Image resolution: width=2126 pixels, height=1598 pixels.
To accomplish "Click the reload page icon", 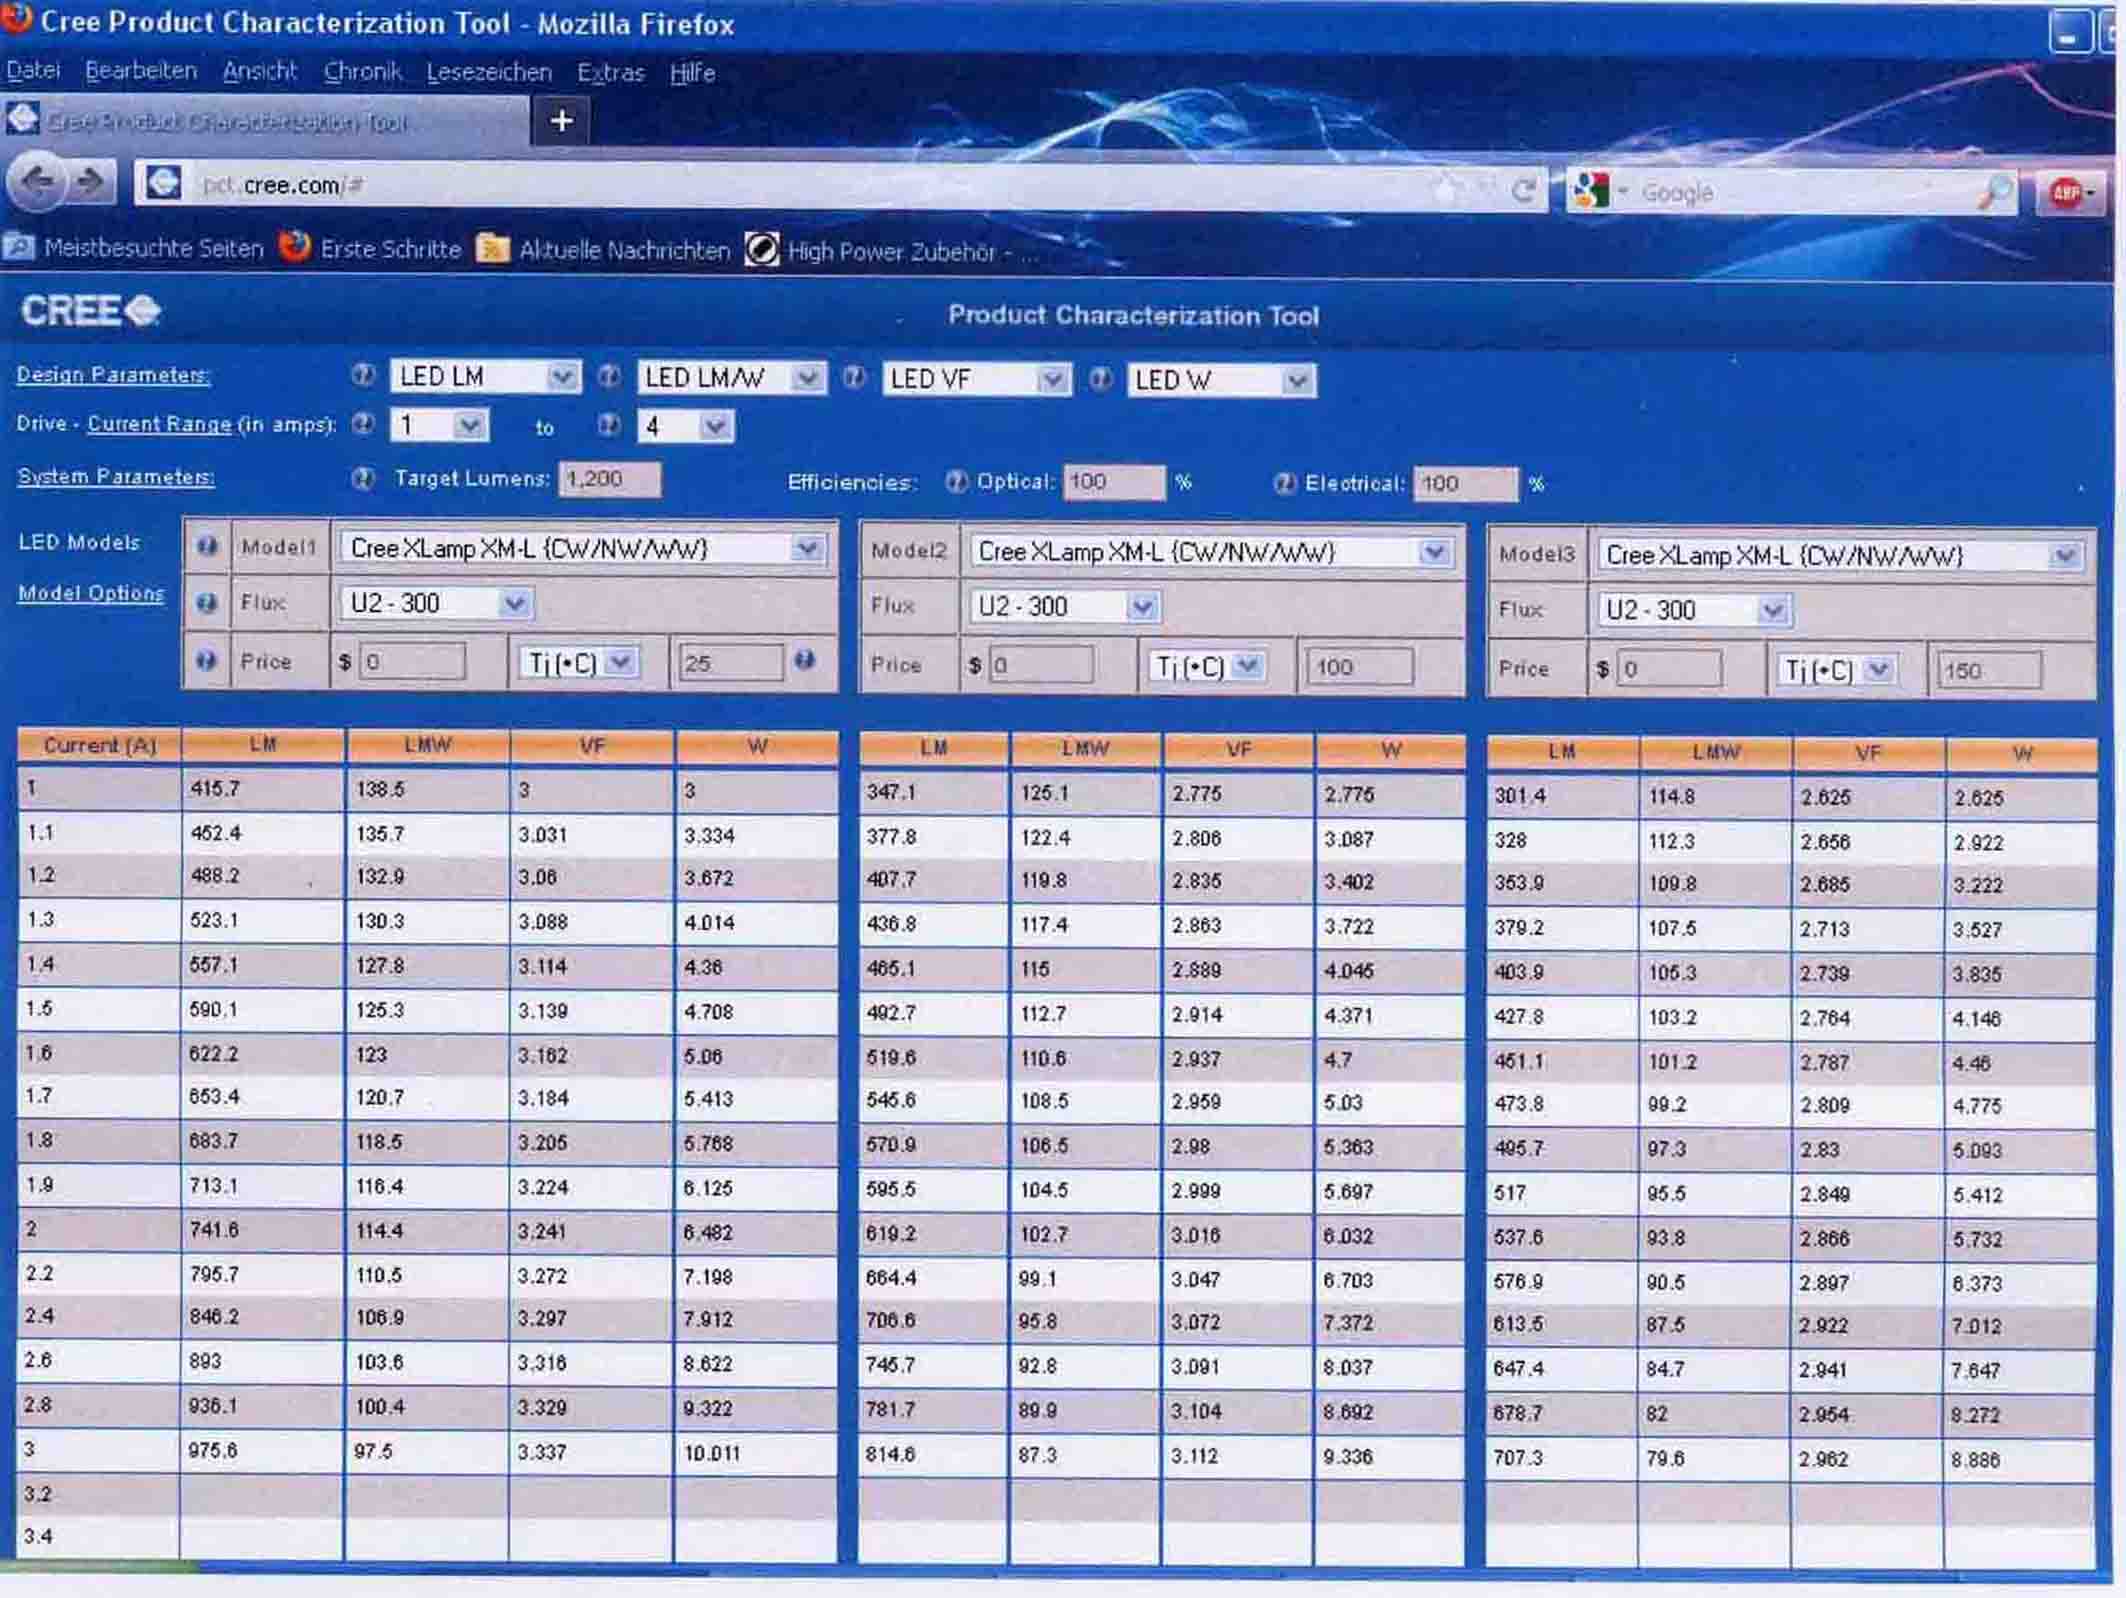I will click(1523, 190).
